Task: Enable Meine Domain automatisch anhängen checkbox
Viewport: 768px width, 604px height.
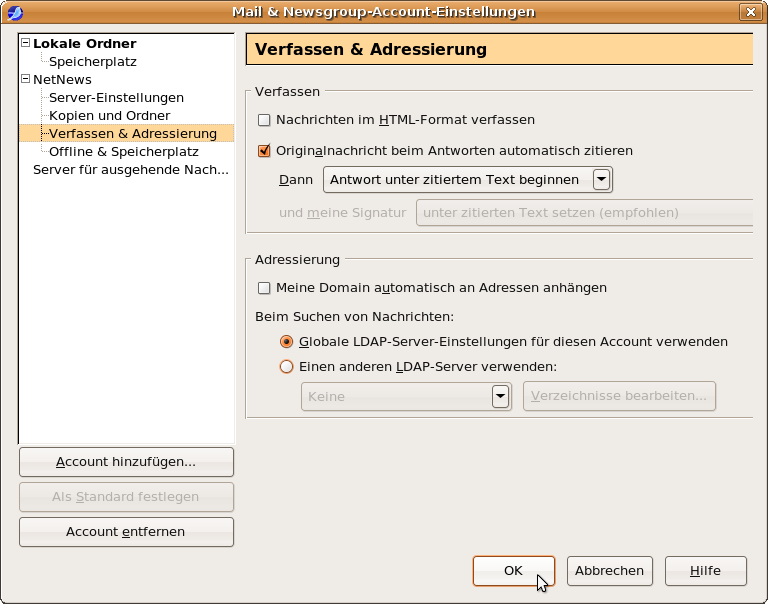Action: tap(264, 288)
